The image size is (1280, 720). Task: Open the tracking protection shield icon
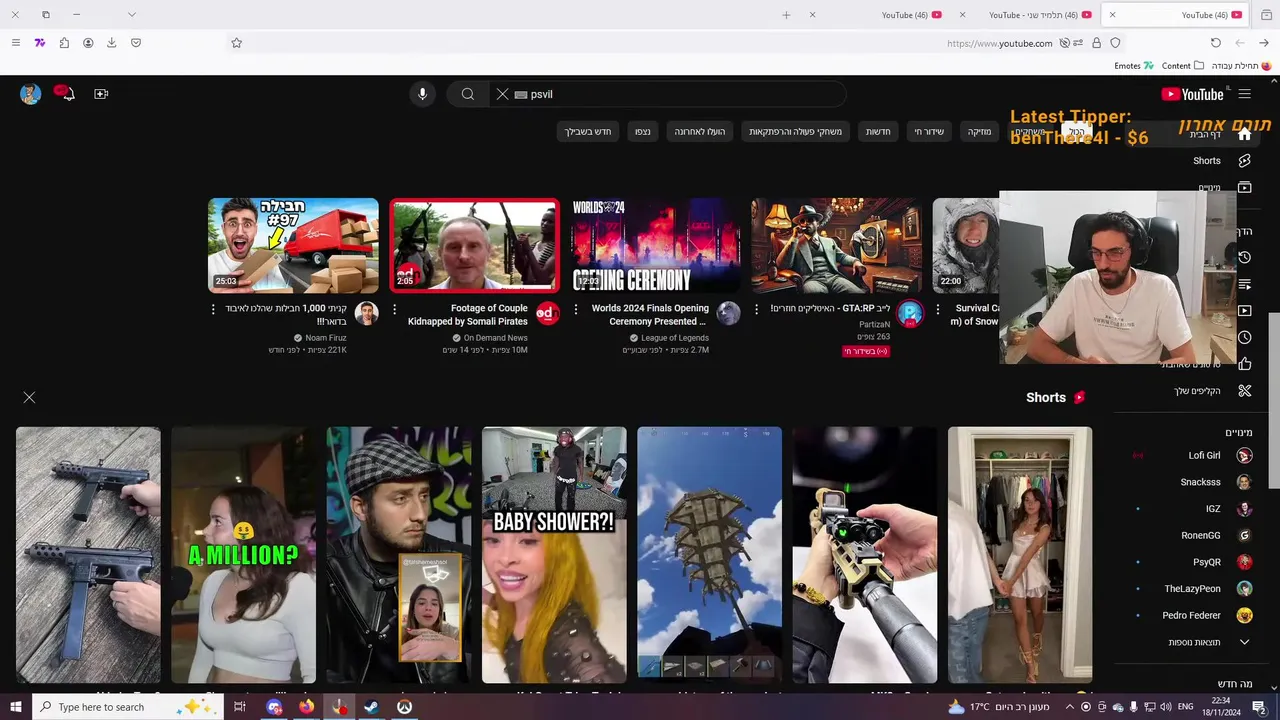pyautogui.click(x=1115, y=43)
